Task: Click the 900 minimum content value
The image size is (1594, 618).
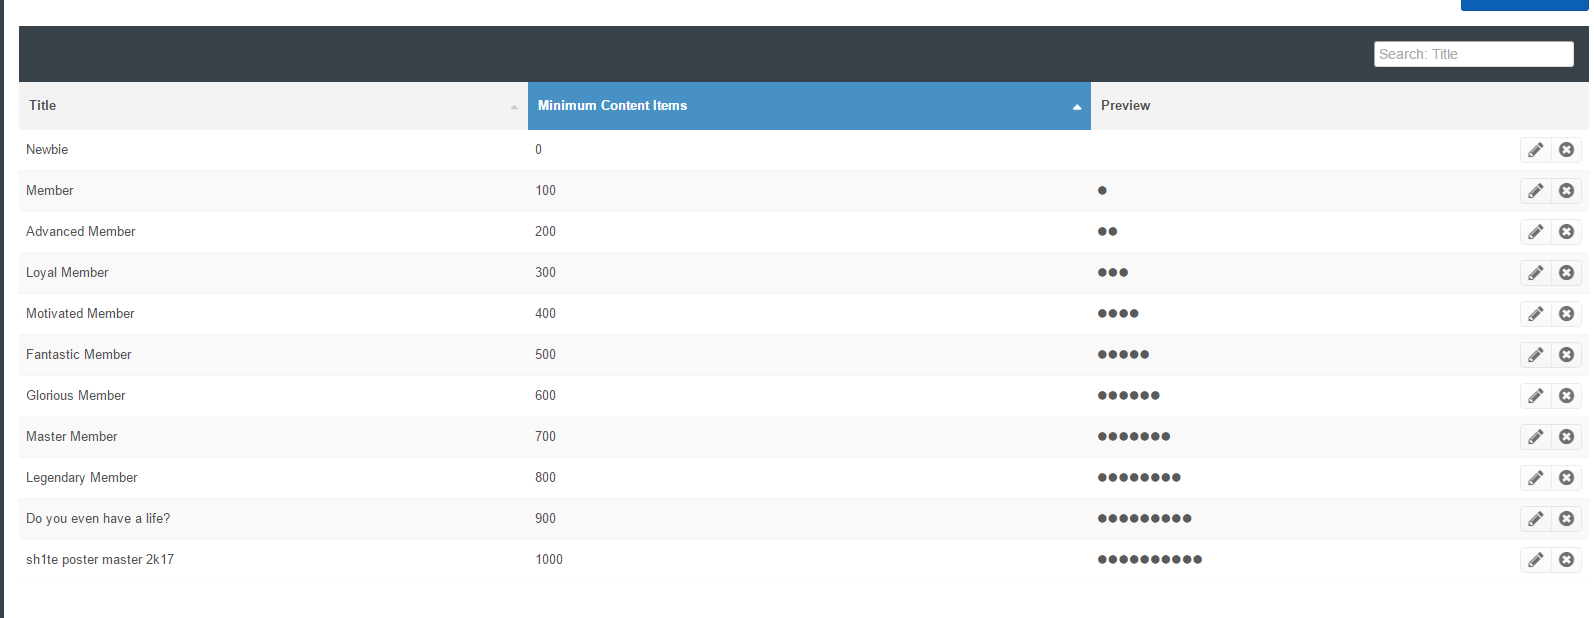Action: point(545,518)
